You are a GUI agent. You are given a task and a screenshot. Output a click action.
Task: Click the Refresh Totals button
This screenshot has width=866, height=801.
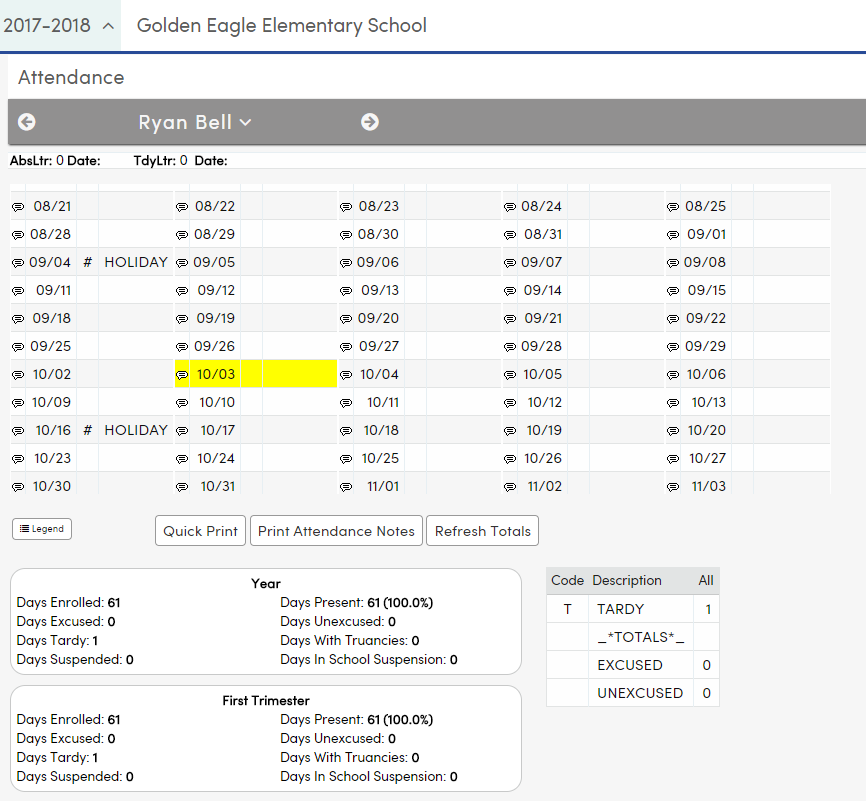click(482, 531)
